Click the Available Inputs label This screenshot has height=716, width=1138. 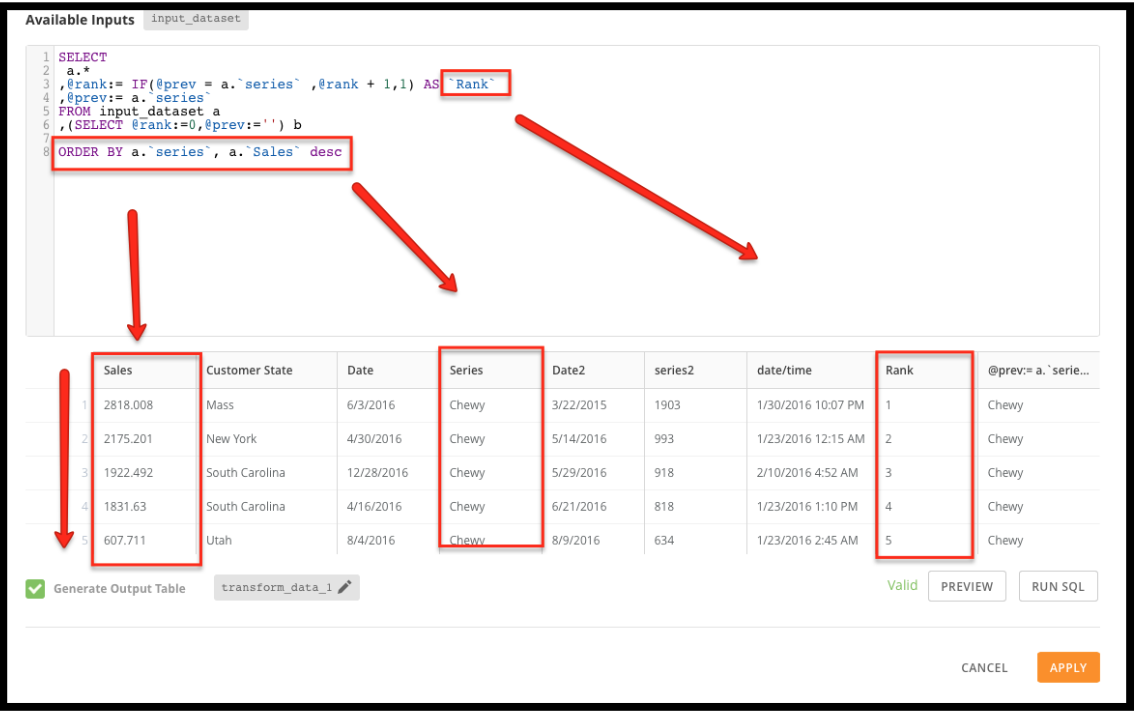click(x=80, y=19)
